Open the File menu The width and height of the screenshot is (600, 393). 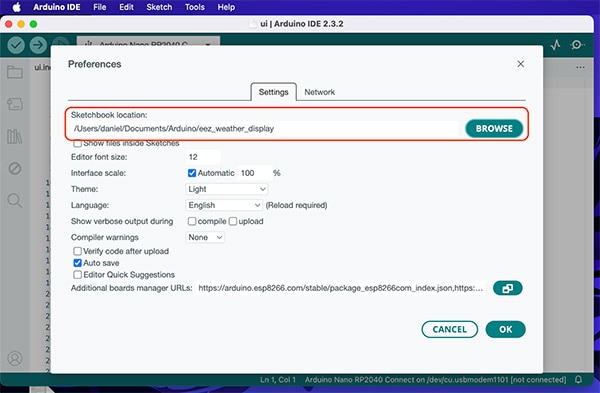tap(99, 7)
